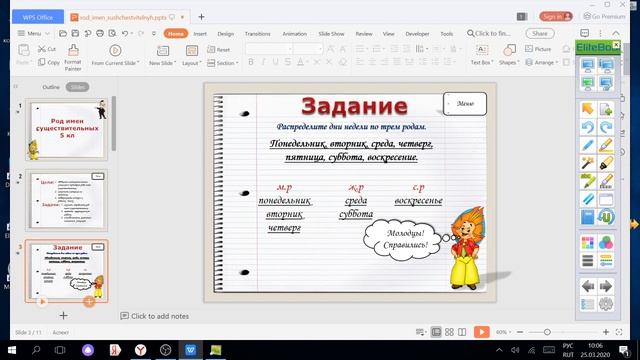Image resolution: width=640 pixels, height=360 pixels.
Task: Click the zoom in plus button
Action: click(606, 332)
